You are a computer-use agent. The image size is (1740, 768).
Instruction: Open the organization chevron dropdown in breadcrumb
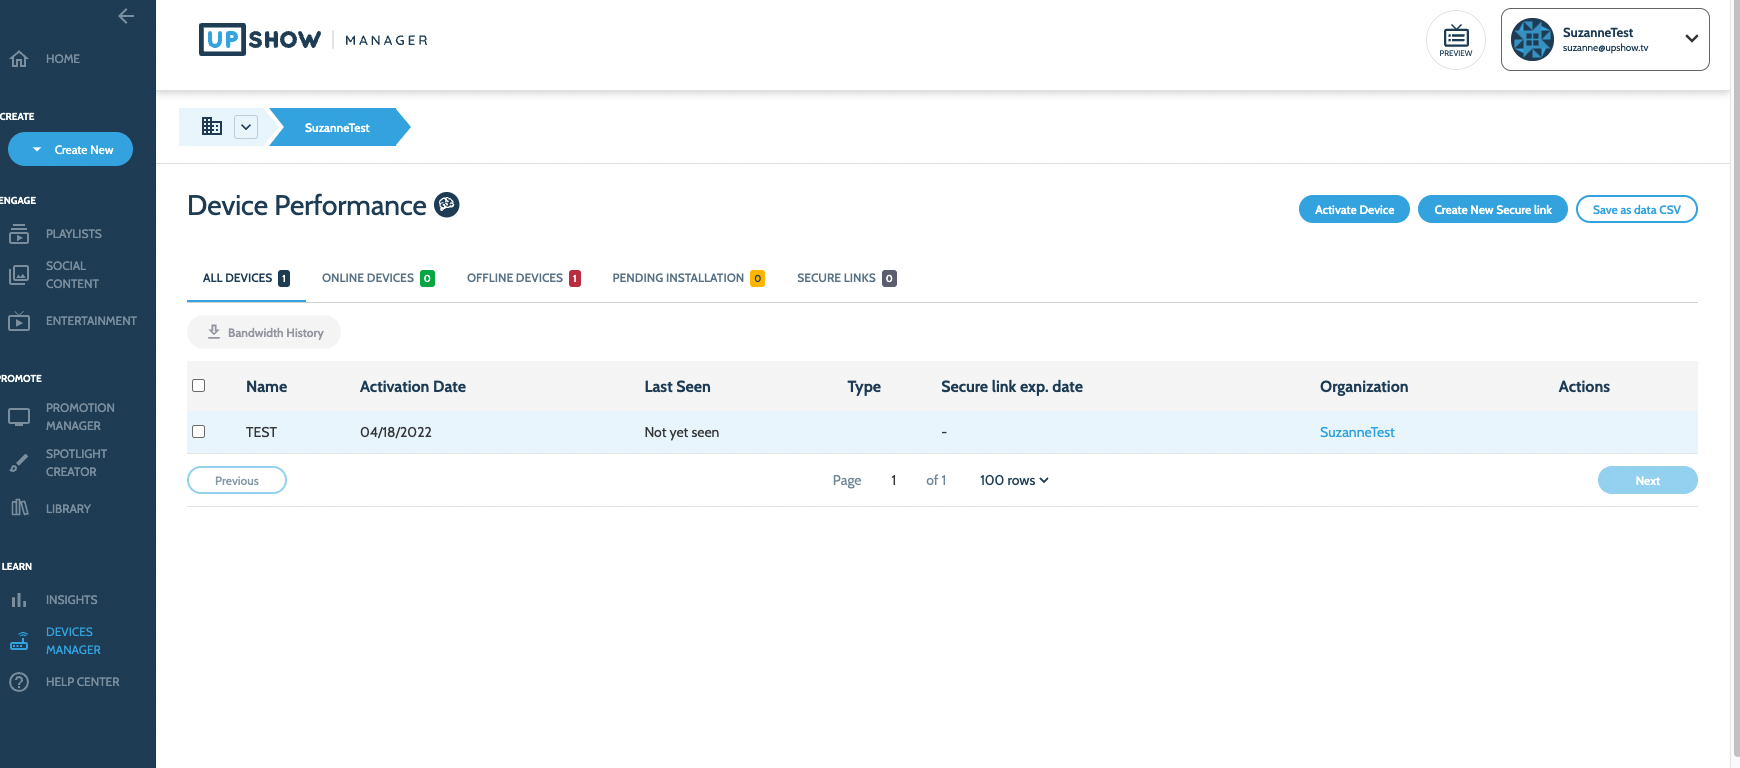(246, 127)
